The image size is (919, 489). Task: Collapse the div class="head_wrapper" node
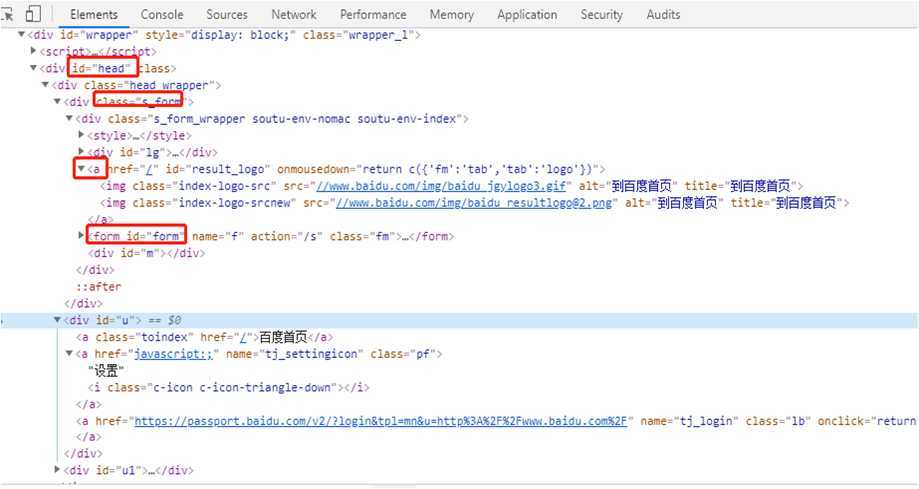pyautogui.click(x=45, y=85)
